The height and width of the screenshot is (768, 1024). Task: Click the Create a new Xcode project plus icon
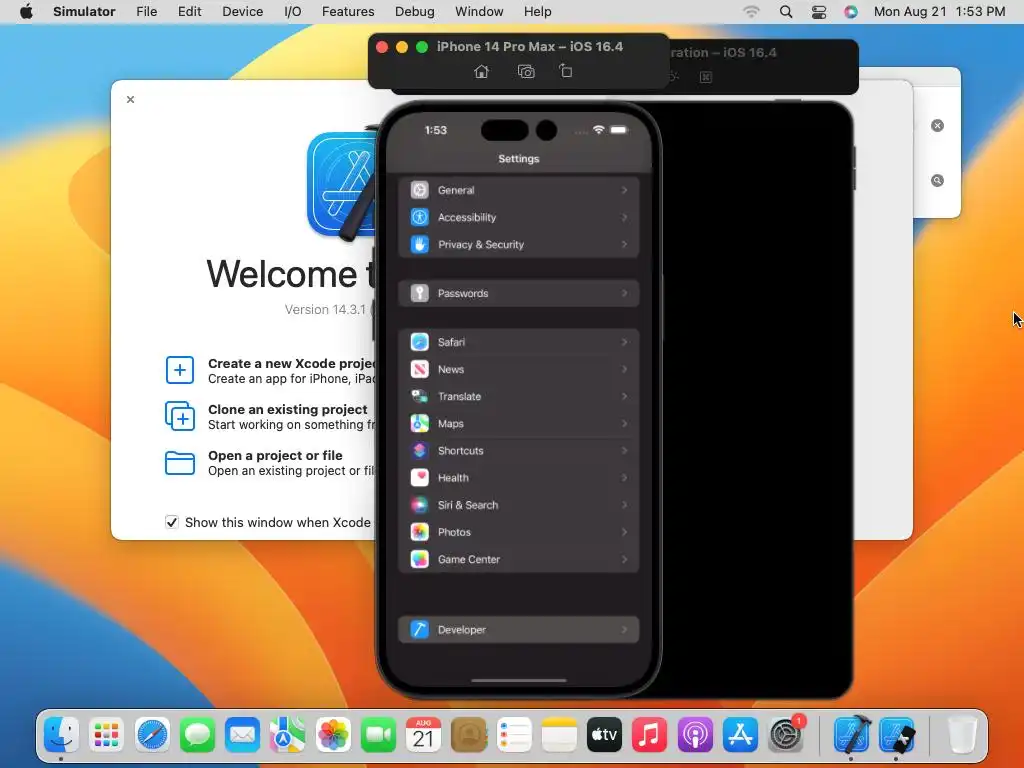point(180,370)
